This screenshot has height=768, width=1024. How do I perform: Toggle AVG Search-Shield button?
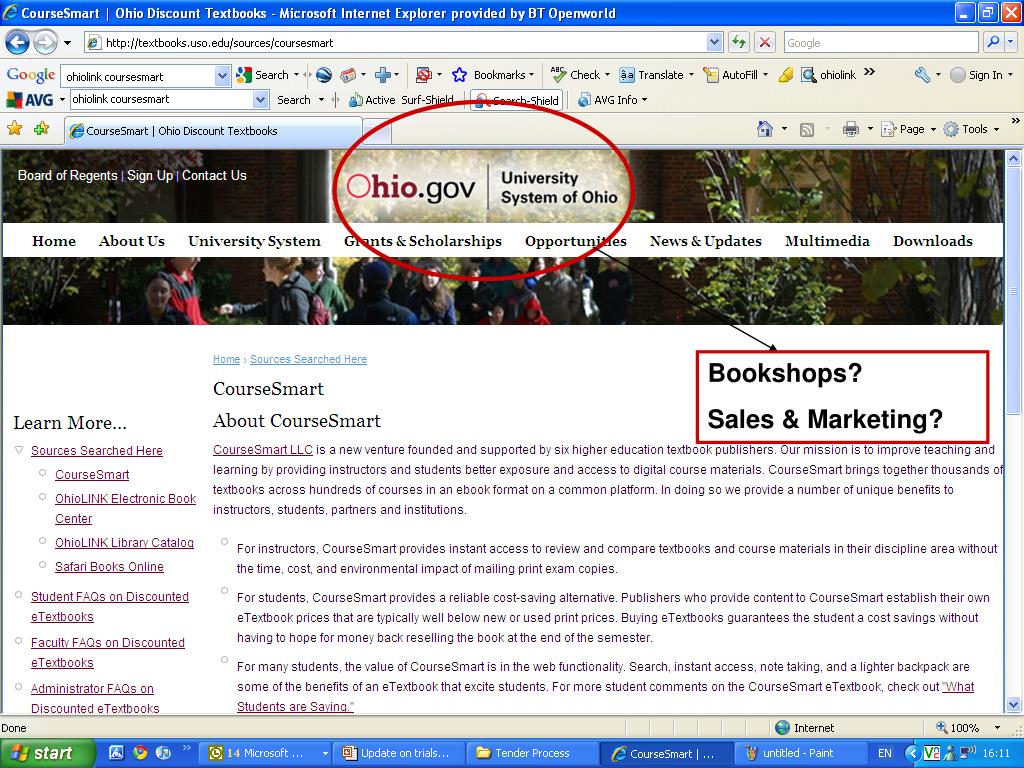point(517,100)
